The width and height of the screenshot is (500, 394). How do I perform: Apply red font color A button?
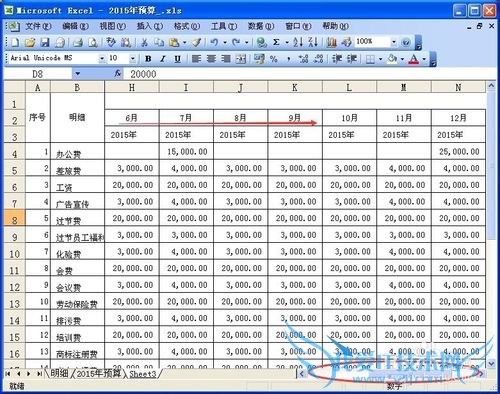pos(414,59)
